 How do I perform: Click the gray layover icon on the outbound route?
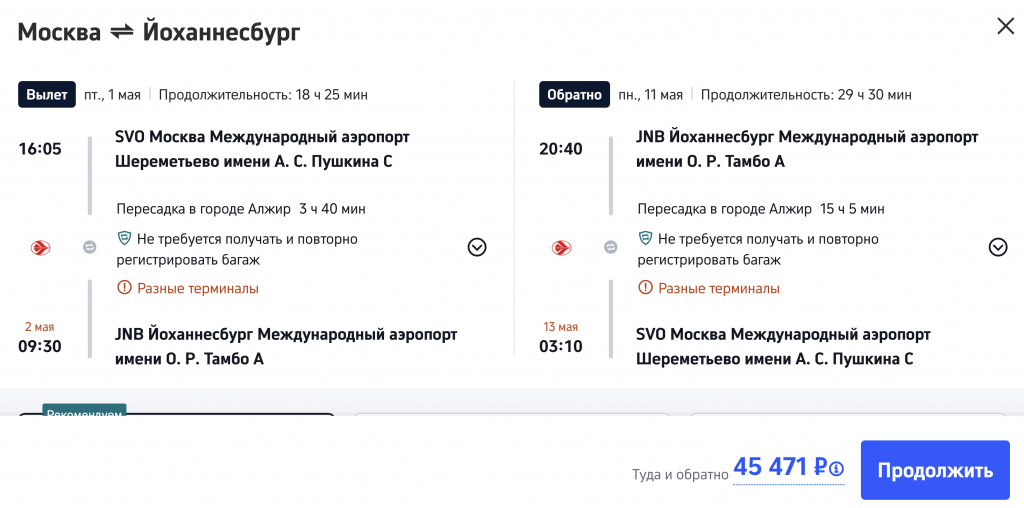coord(89,247)
